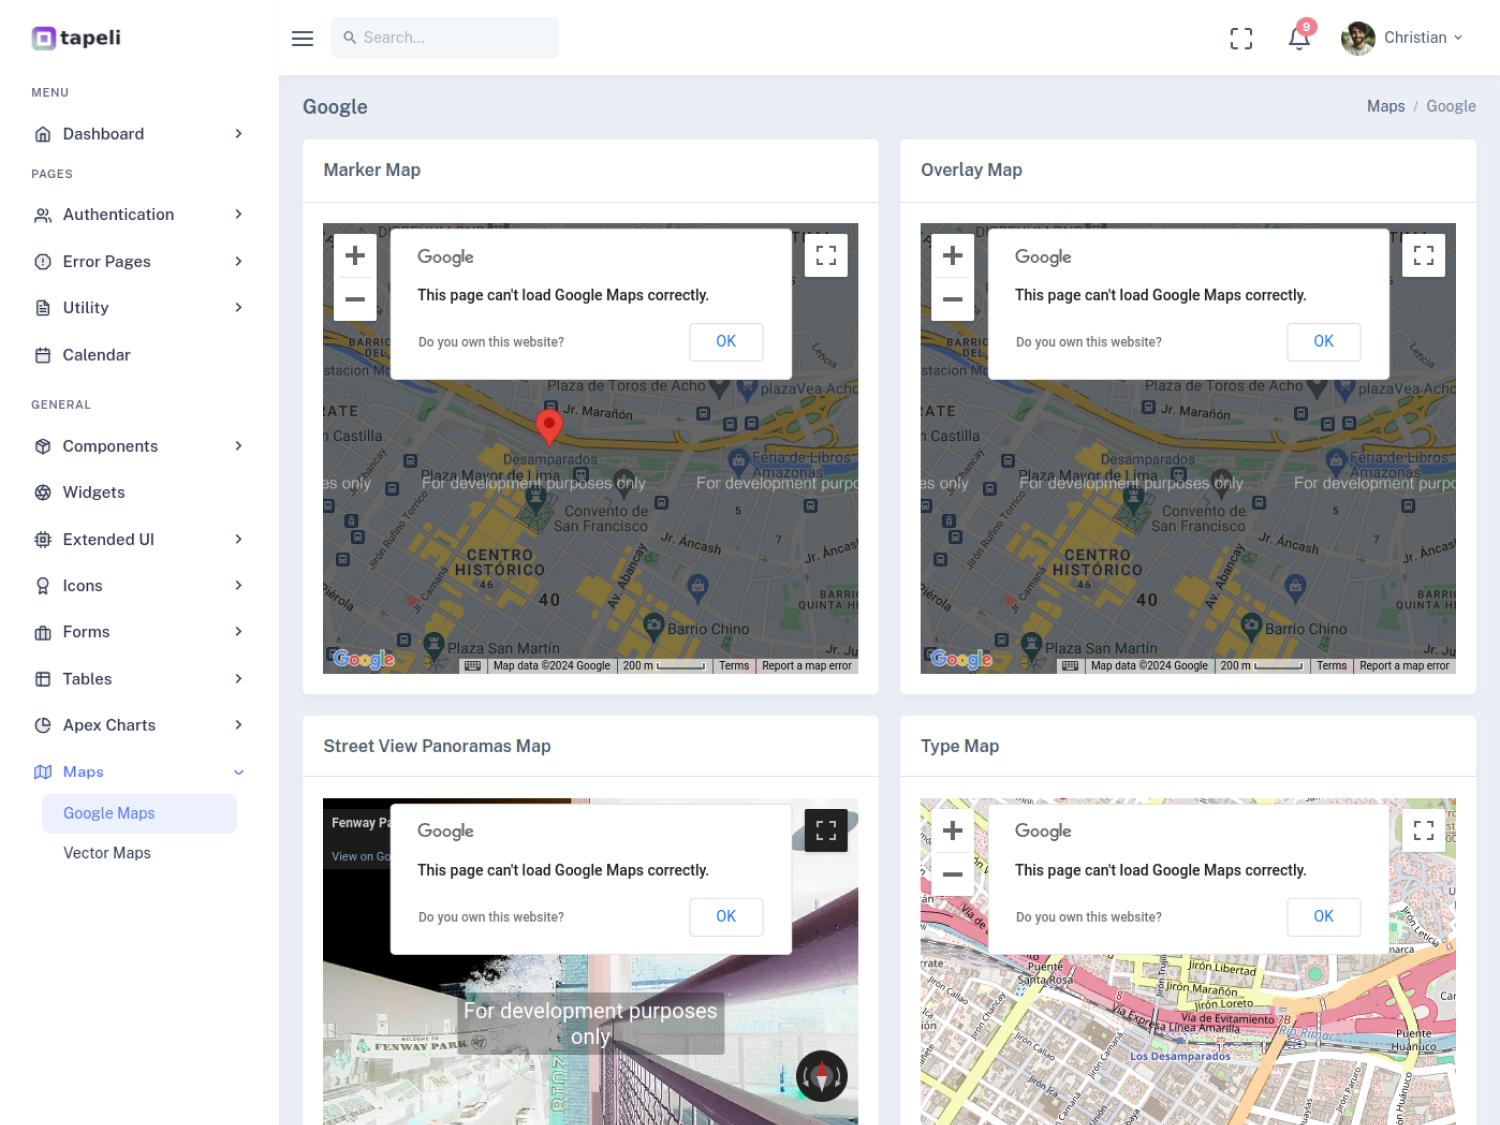The image size is (1500, 1125).
Task: Zoom out on the Marker Map
Action: pos(355,299)
